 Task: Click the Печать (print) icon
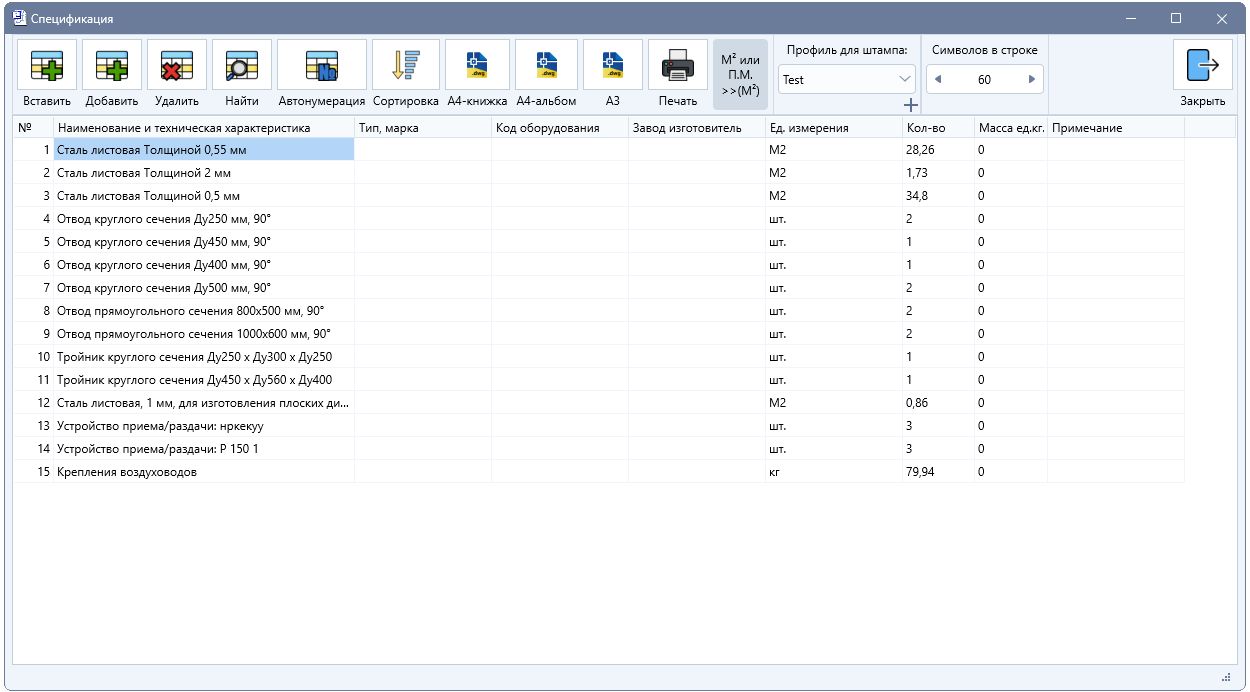(678, 65)
